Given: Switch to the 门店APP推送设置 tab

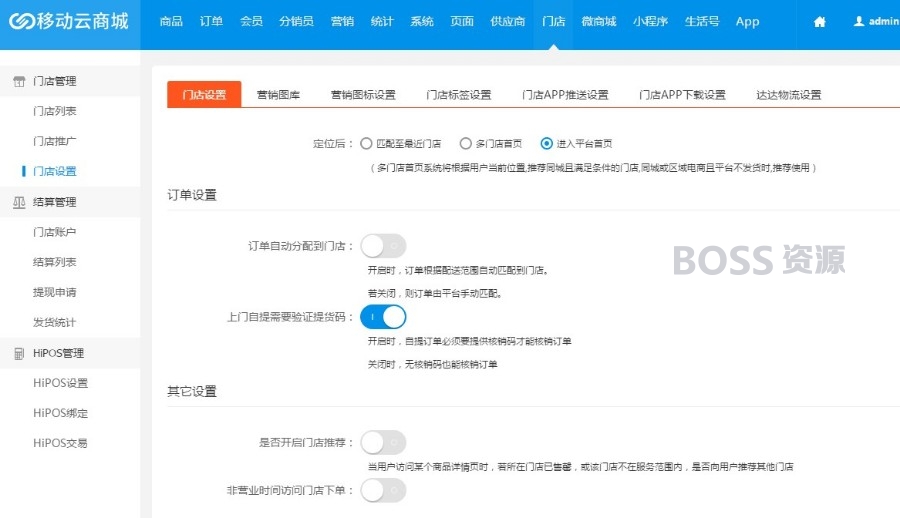Looking at the screenshot, I should [x=565, y=95].
